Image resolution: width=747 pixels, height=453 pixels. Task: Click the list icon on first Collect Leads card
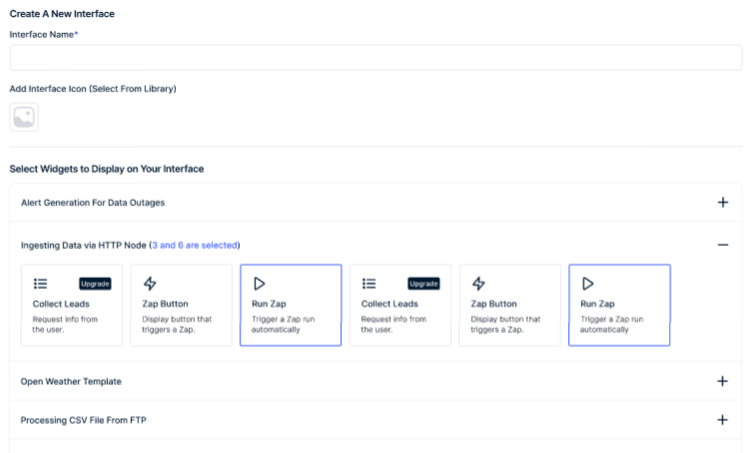(40, 284)
